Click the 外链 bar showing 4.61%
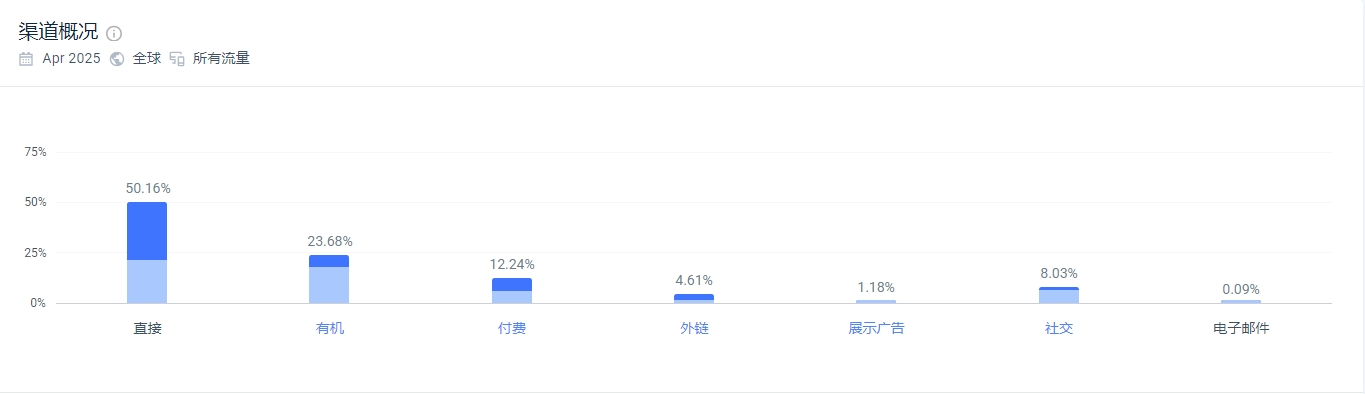The height and width of the screenshot is (394, 1365). click(x=694, y=298)
